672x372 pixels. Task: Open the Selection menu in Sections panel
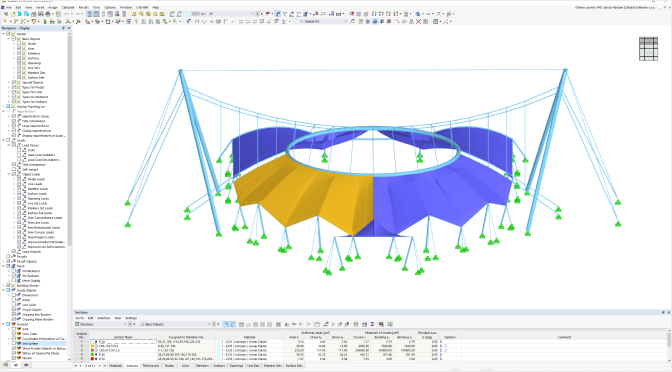104,318
